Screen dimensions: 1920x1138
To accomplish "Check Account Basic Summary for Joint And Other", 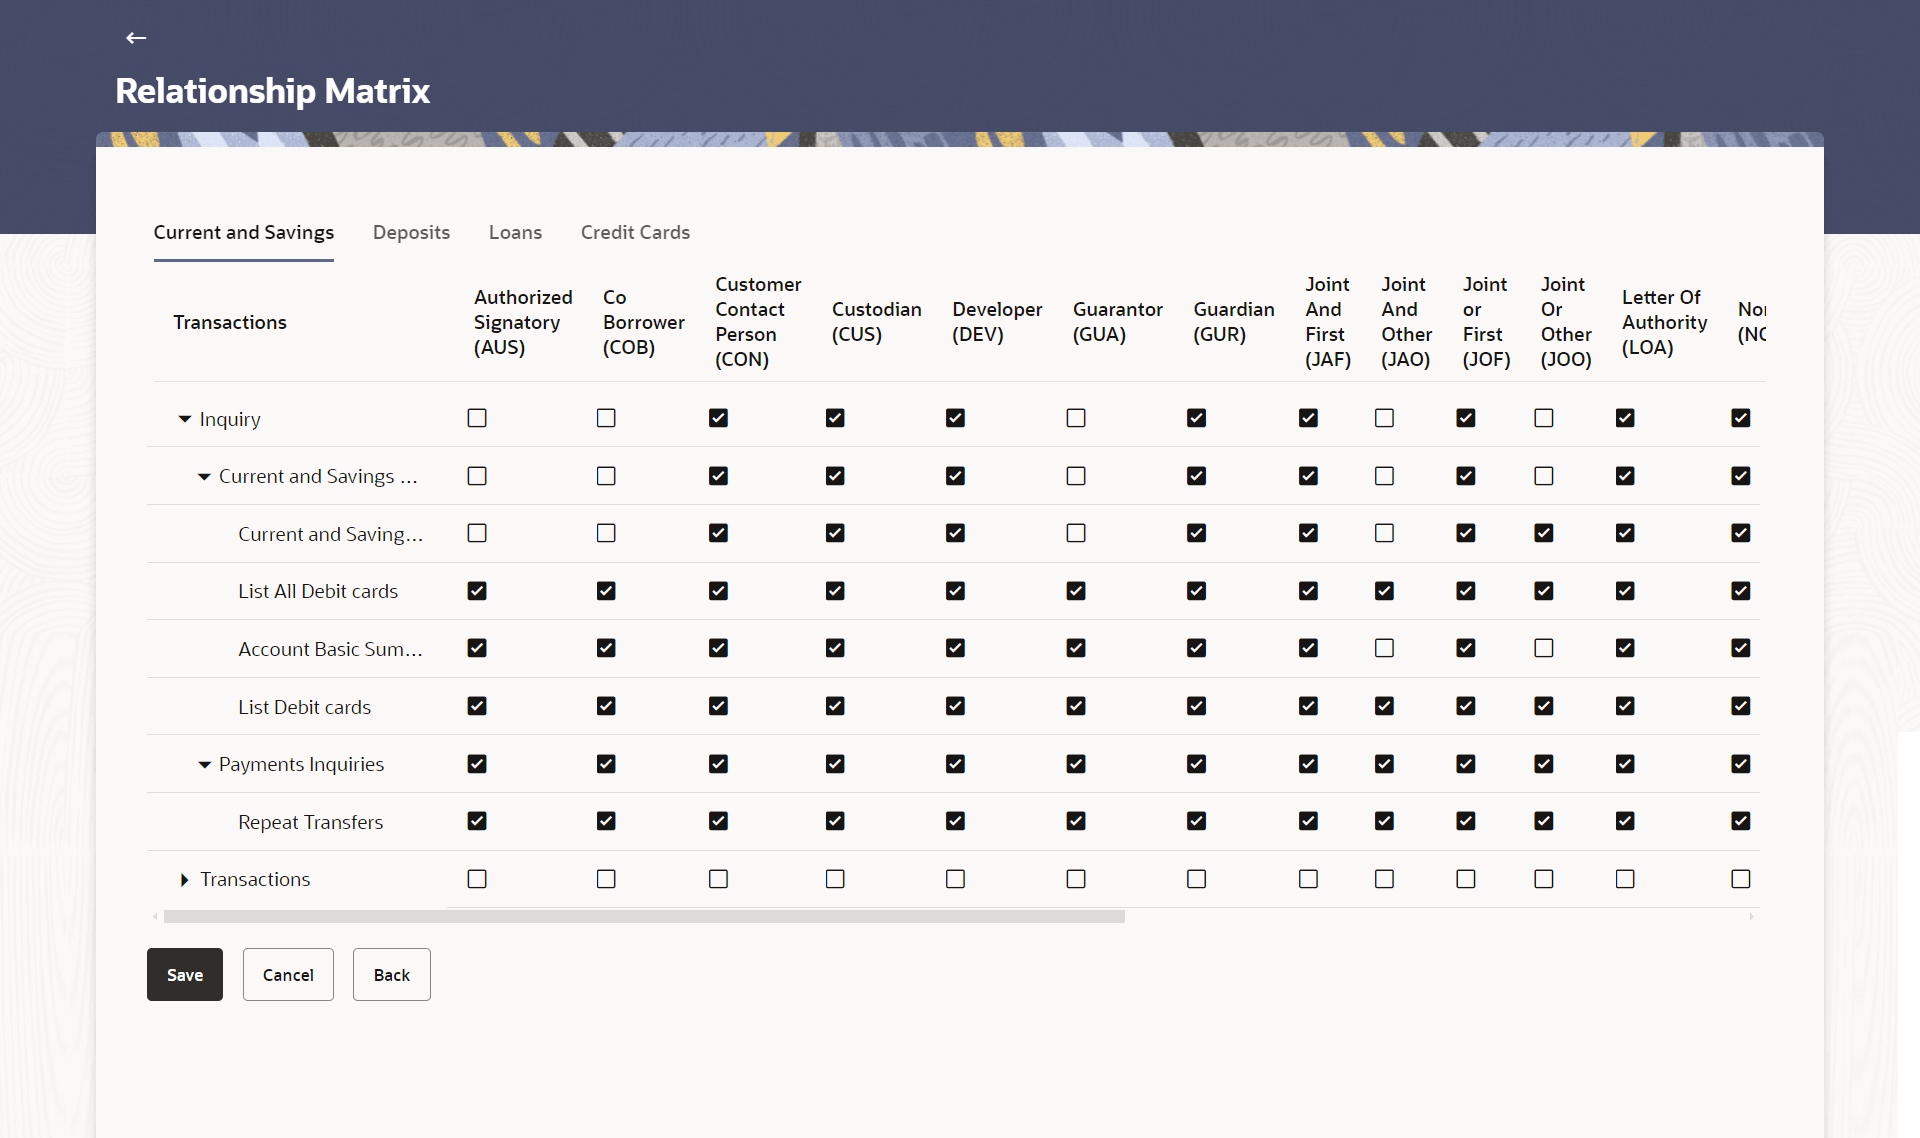I will click(x=1384, y=648).
